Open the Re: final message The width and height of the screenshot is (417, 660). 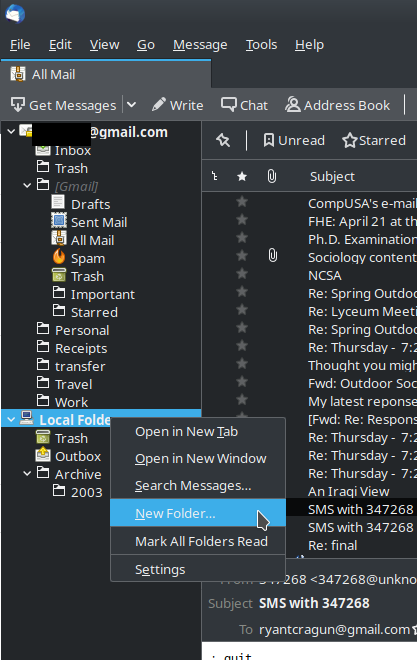(x=333, y=546)
